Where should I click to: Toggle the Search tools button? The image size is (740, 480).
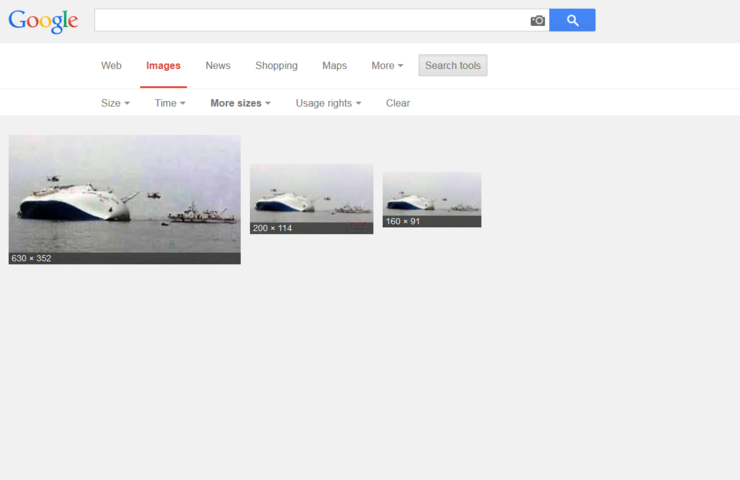pos(453,66)
